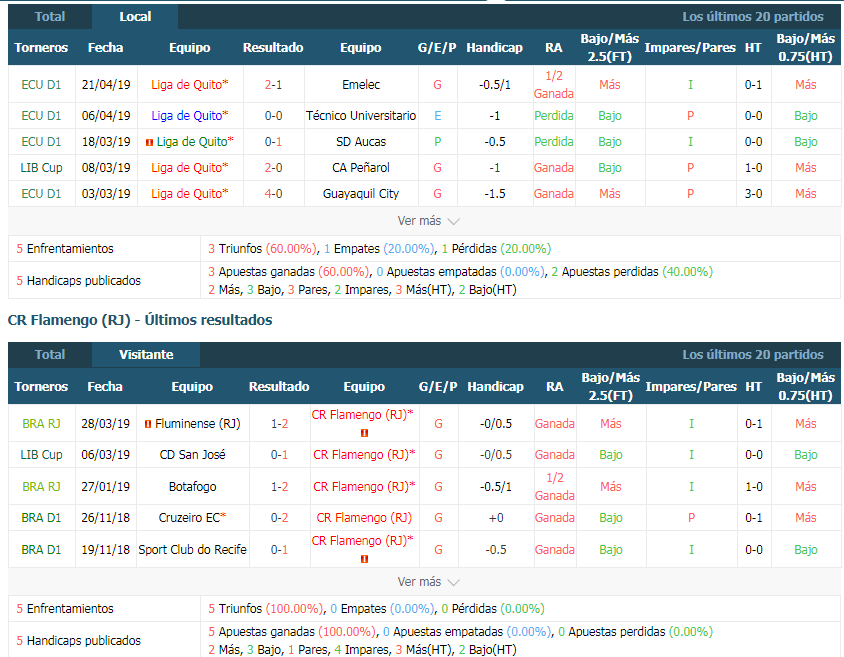Click the blue 'E' draw result indicator
This screenshot has height=657, width=844.
click(438, 116)
